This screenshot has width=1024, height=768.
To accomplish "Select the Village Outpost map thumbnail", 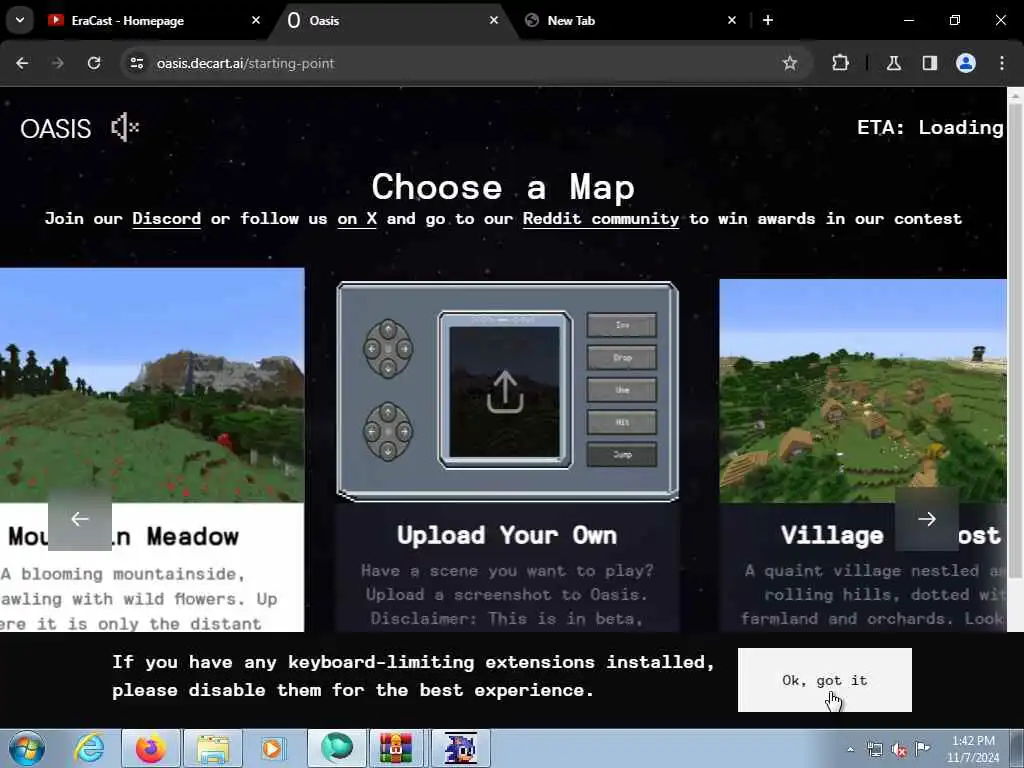I will point(863,391).
